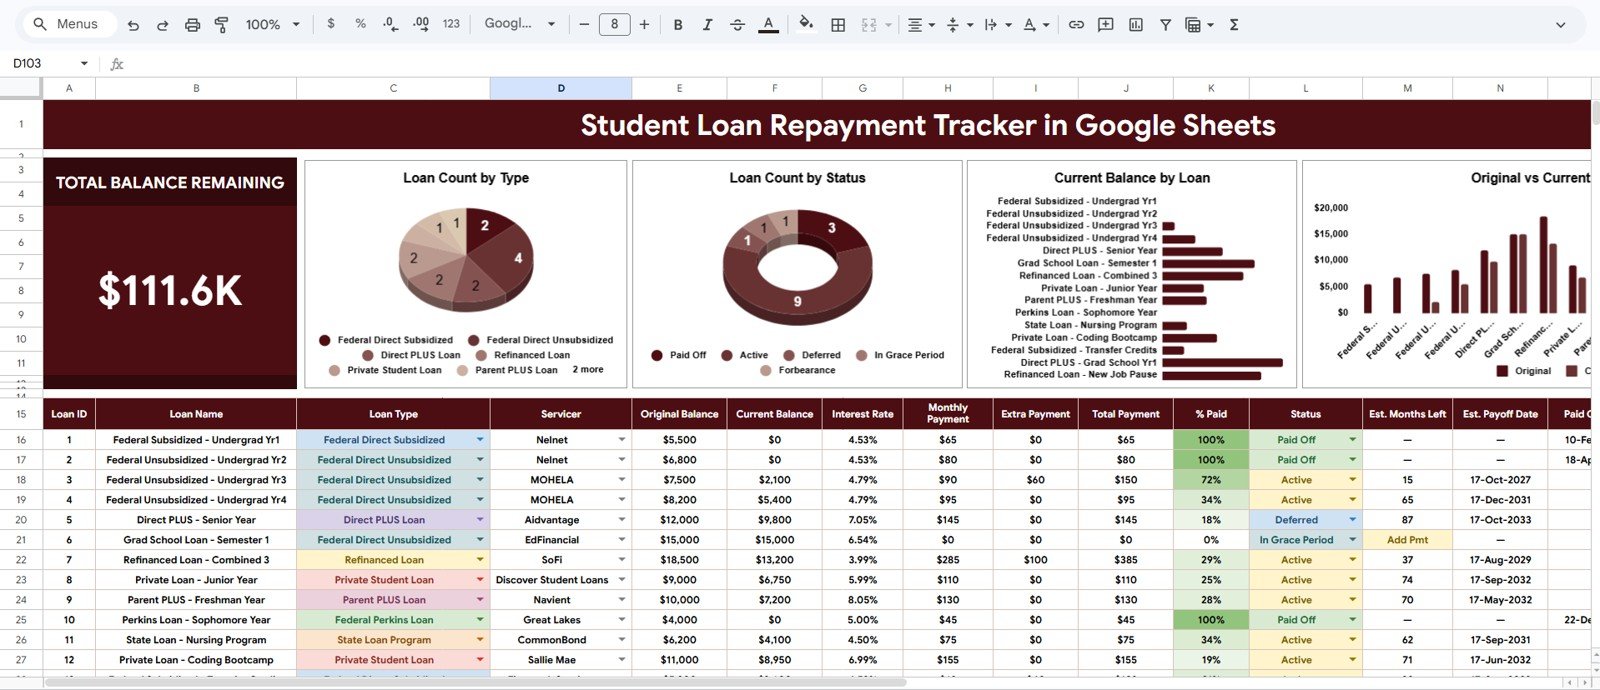1600x690 pixels.
Task: Collapse toolbar with chevron at right
Action: pos(1560,24)
